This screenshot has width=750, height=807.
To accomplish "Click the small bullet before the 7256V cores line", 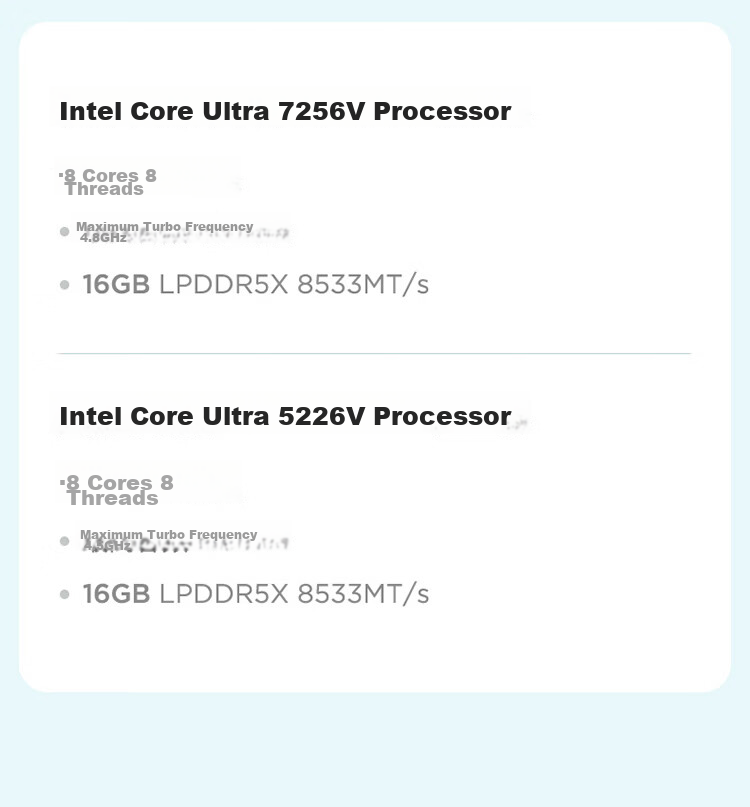I will click(61, 175).
